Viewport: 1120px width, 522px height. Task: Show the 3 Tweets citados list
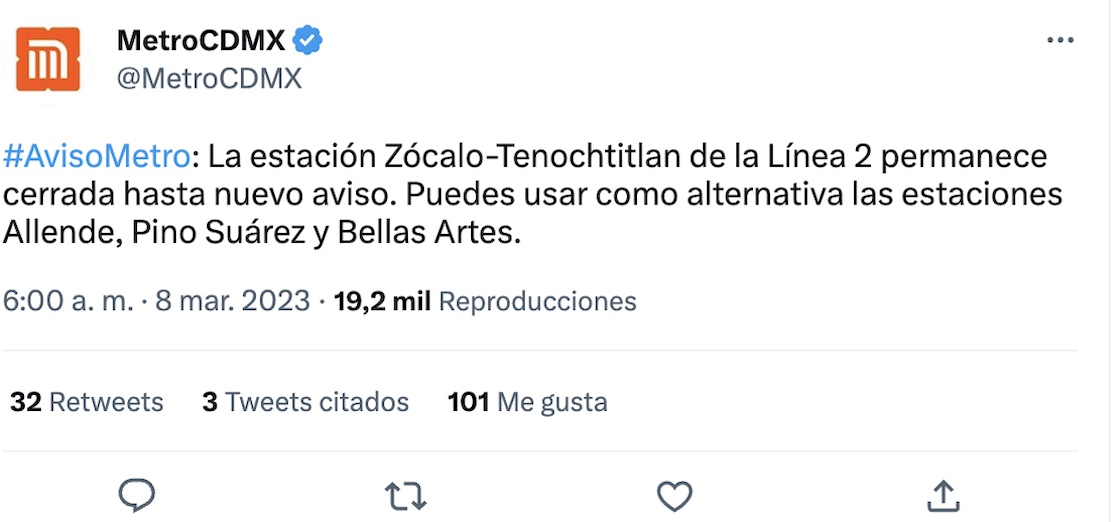(305, 402)
